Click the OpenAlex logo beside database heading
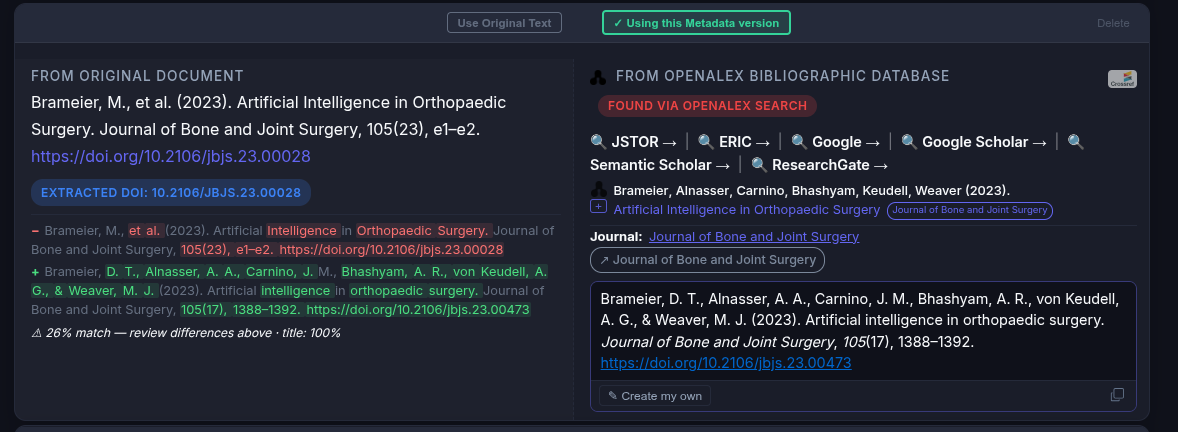Screen dimensions: 1178x432 pos(598,77)
